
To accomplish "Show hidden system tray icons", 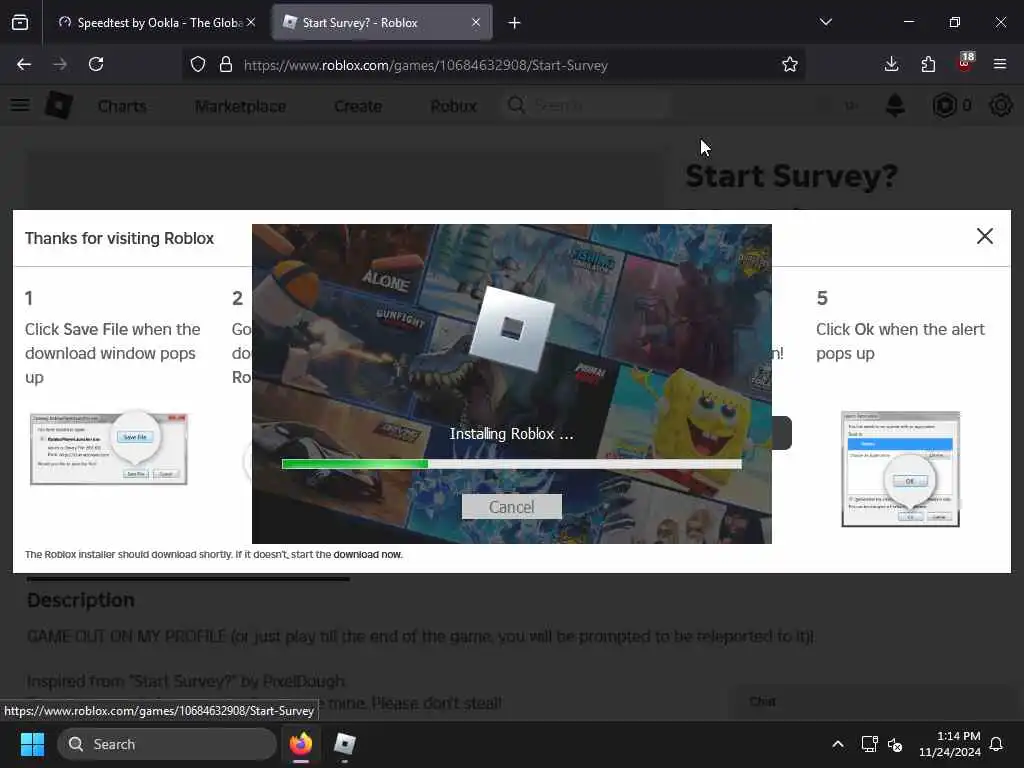I will tap(838, 744).
